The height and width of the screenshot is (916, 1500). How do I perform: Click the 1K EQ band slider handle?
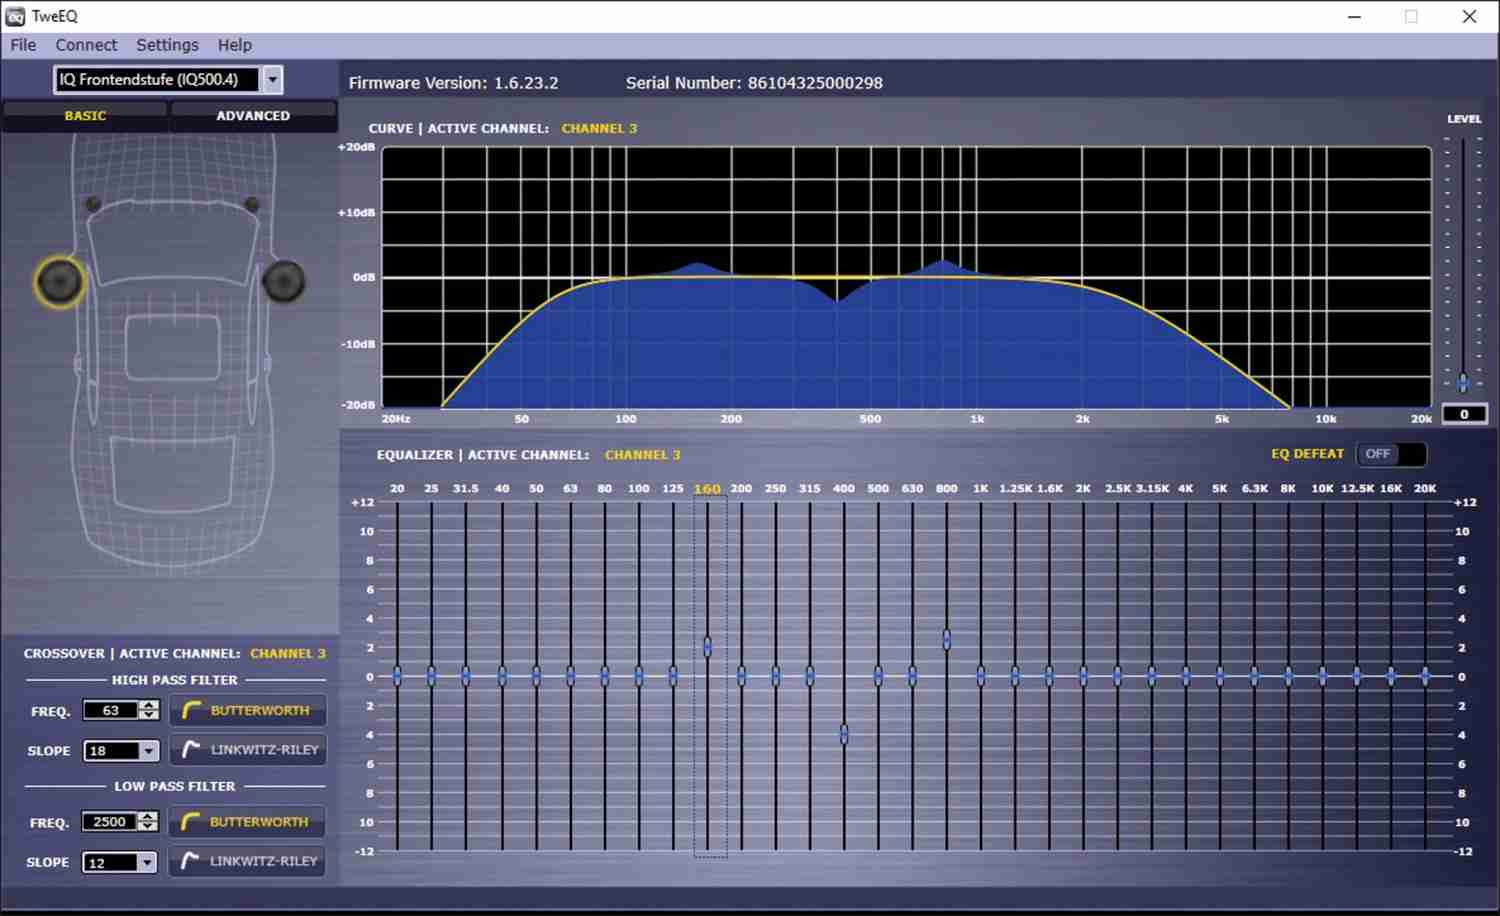(x=980, y=676)
